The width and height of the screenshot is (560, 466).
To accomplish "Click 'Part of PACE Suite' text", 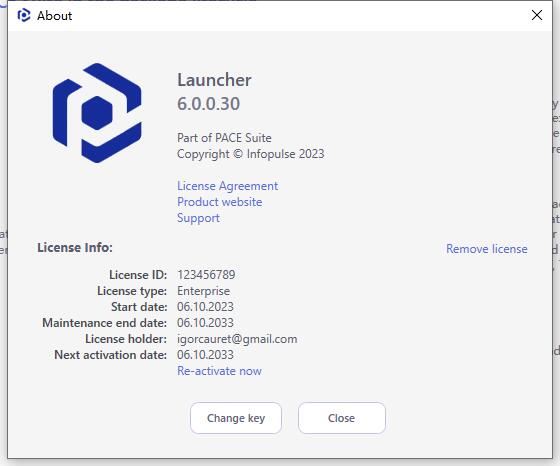I will point(224,138).
